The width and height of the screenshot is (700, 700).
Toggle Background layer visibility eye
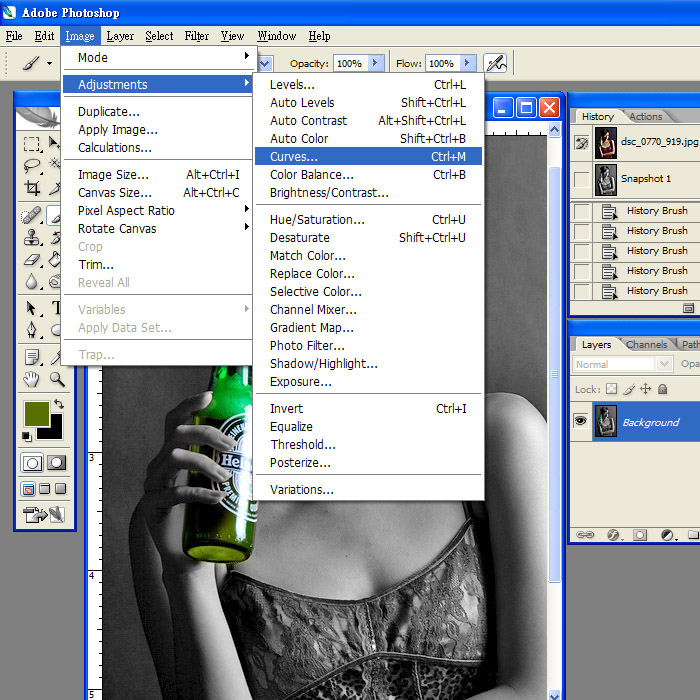click(x=580, y=422)
